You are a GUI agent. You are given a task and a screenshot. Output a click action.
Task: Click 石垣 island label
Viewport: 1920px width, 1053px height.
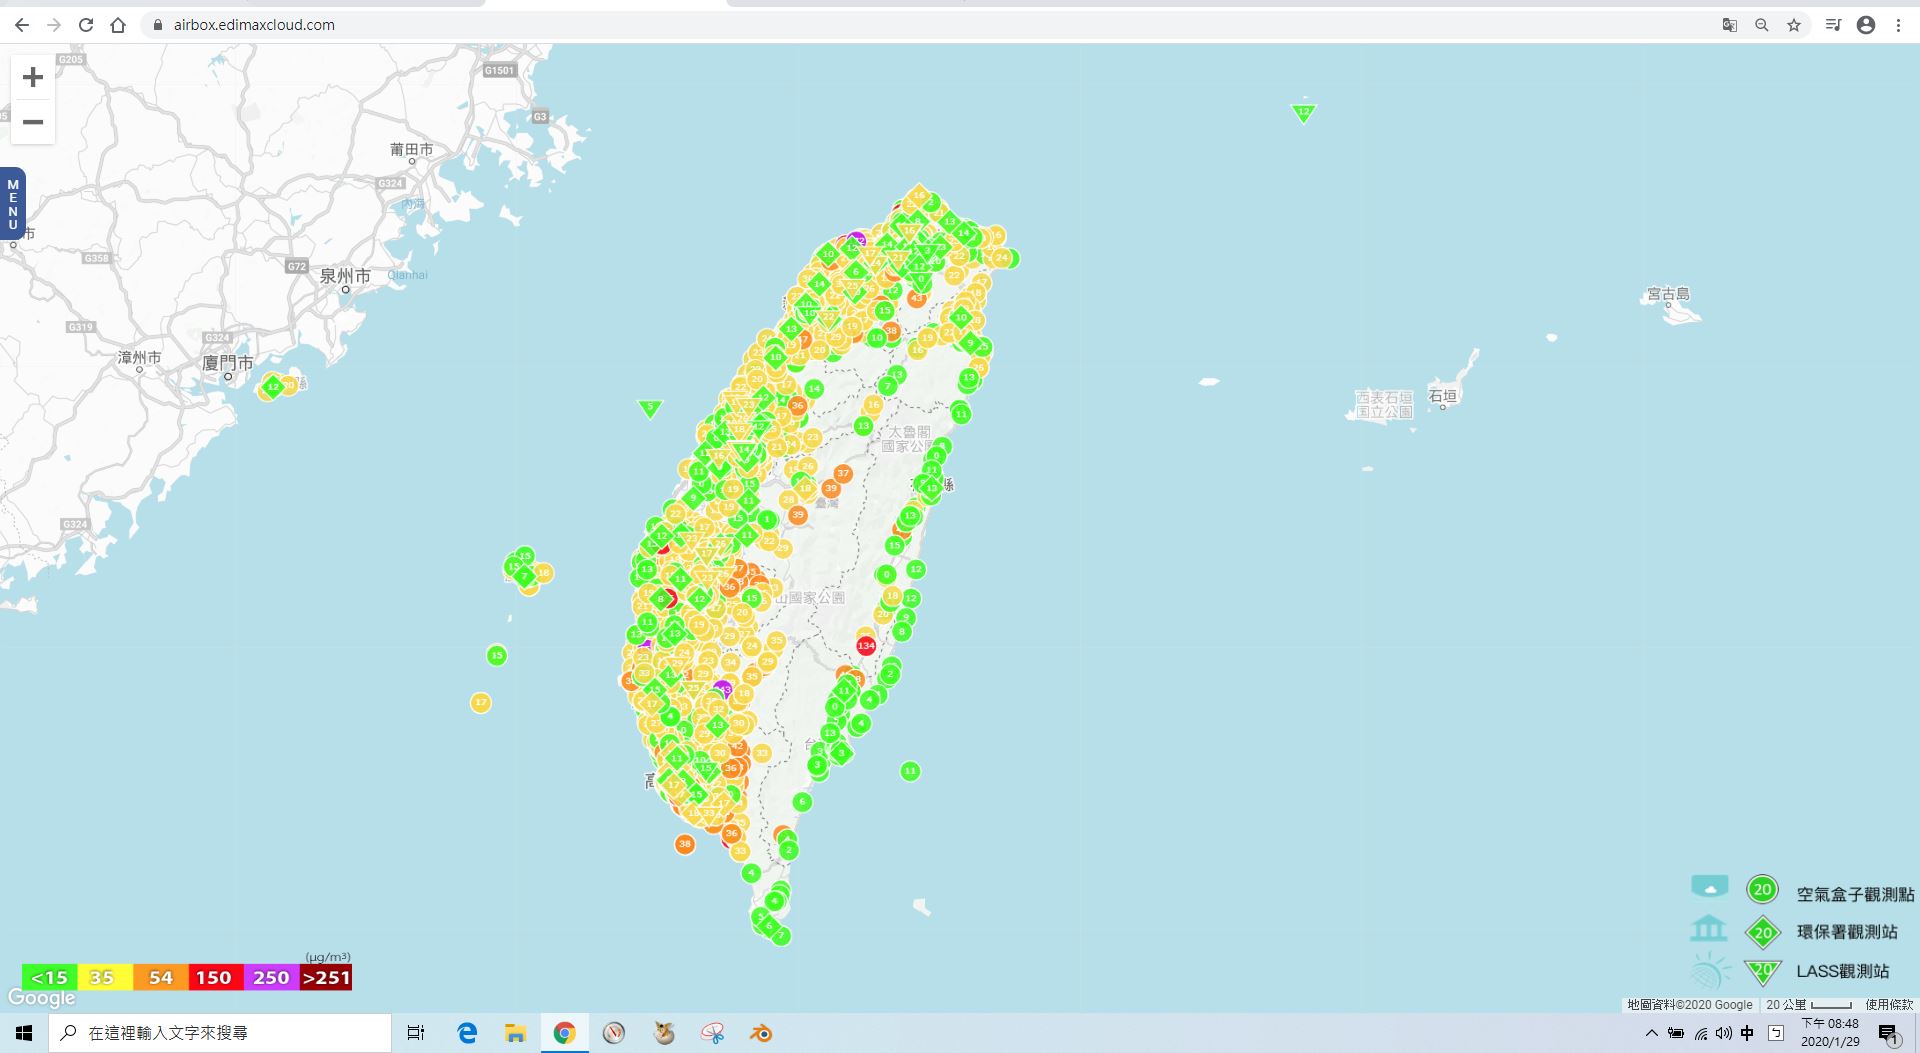tap(1443, 396)
